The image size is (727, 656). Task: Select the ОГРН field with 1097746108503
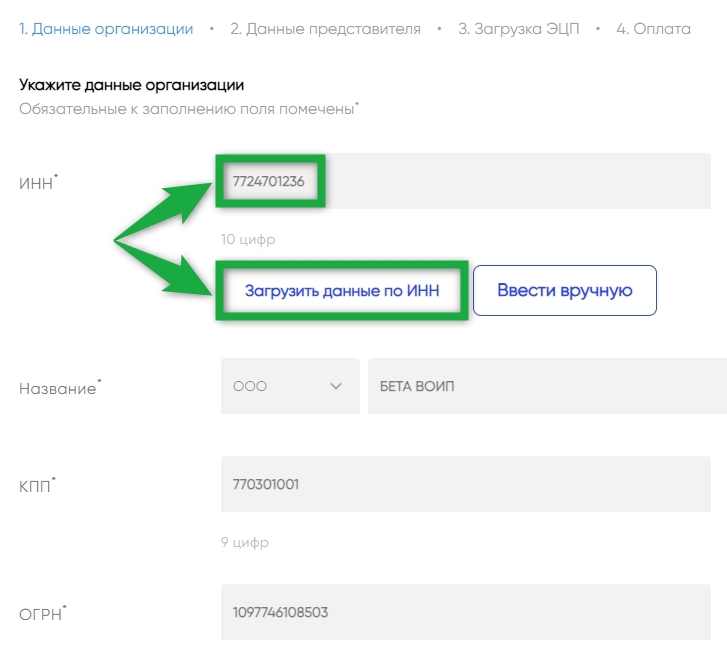click(466, 612)
